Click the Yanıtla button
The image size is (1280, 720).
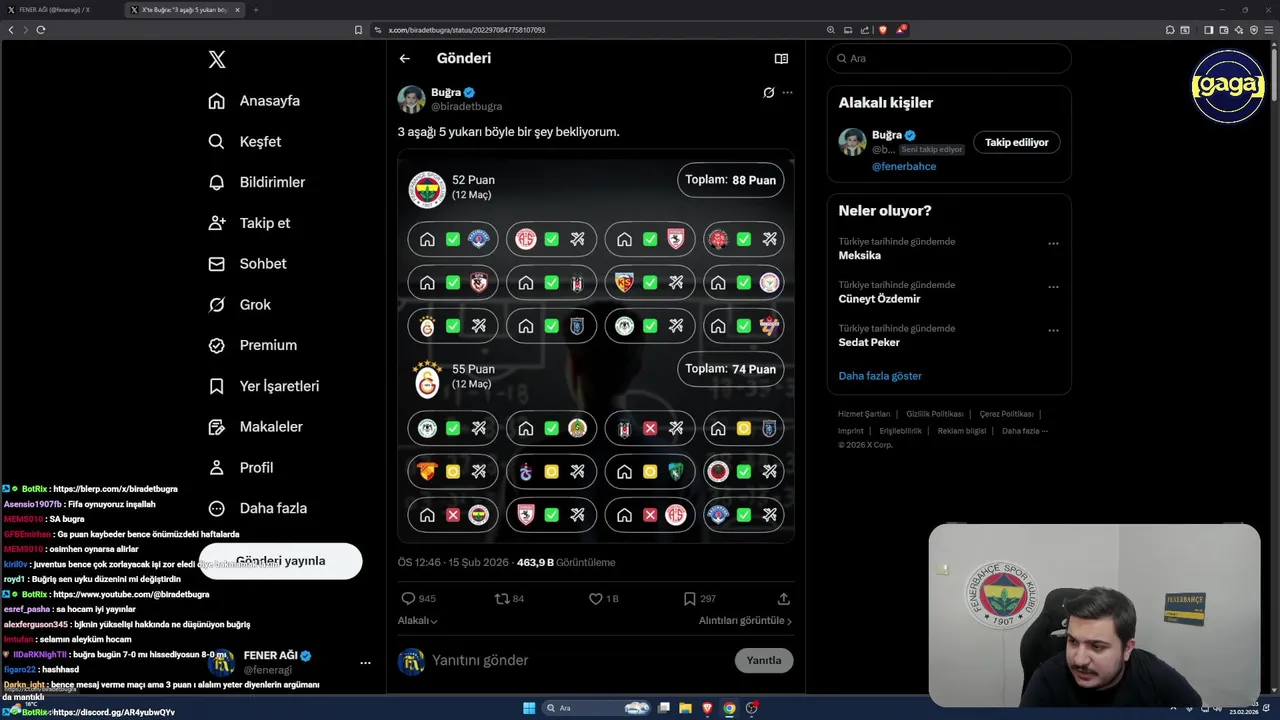click(764, 660)
